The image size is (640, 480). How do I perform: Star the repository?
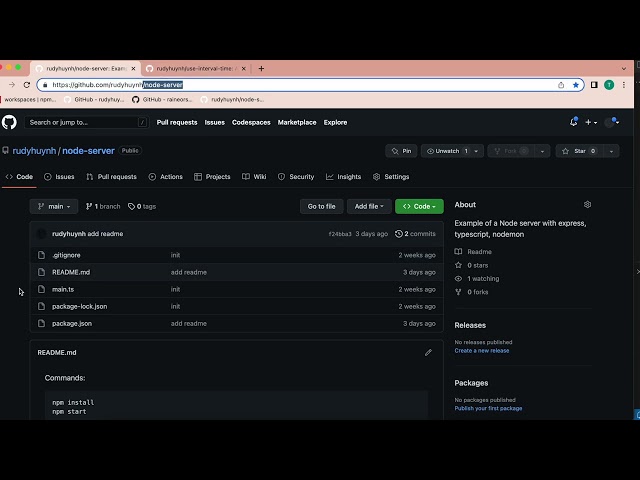pyautogui.click(x=580, y=151)
